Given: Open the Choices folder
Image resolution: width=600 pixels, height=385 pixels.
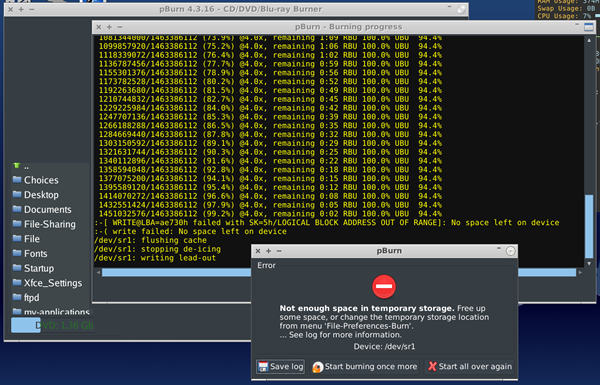Looking at the screenshot, I should 41,180.
